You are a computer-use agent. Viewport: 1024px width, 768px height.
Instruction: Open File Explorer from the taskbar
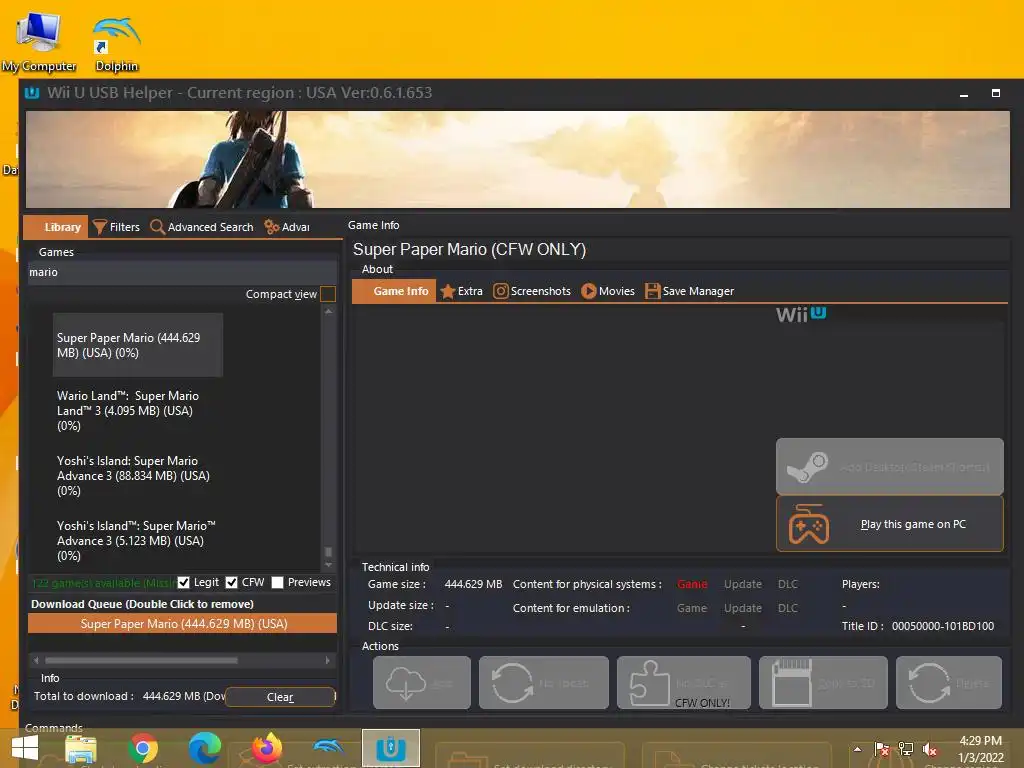click(x=81, y=748)
